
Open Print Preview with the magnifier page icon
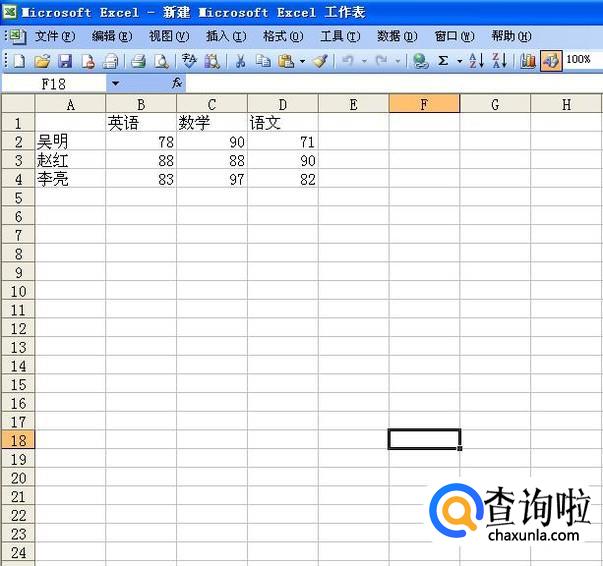click(x=161, y=61)
